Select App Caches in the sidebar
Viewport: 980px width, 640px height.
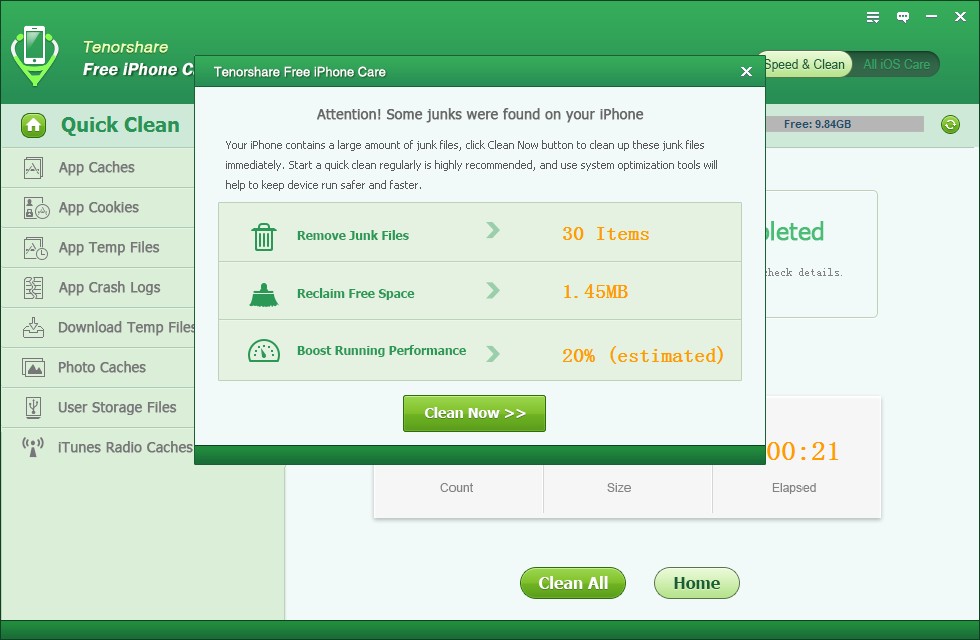click(x=99, y=168)
